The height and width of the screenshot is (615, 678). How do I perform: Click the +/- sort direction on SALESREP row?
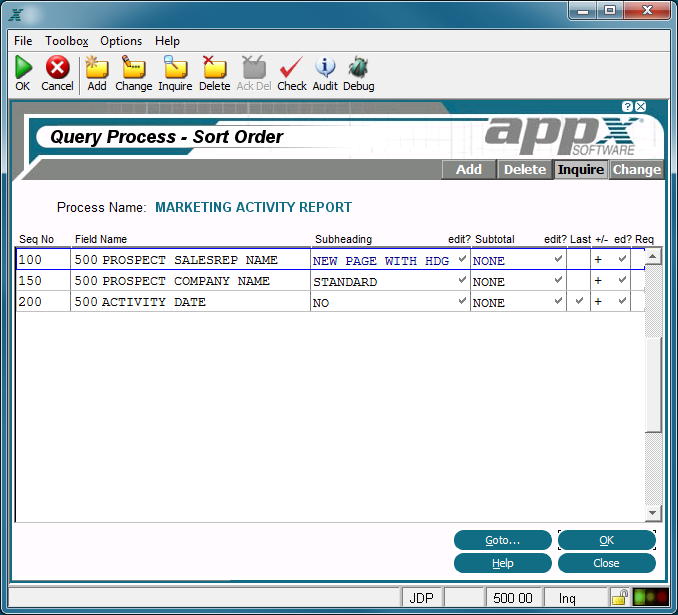point(598,259)
